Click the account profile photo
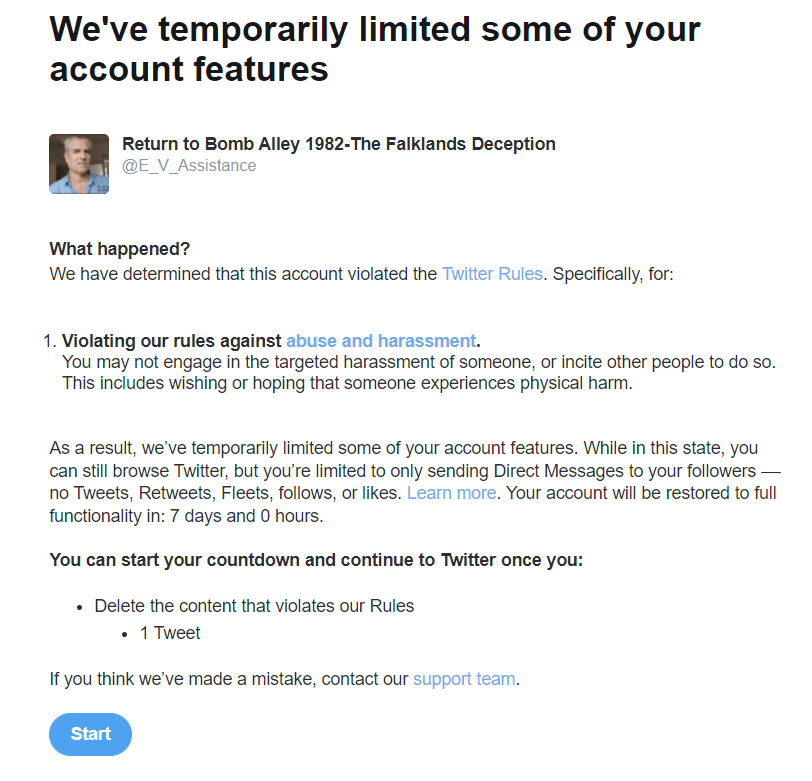This screenshot has height=781, width=812. 79,163
